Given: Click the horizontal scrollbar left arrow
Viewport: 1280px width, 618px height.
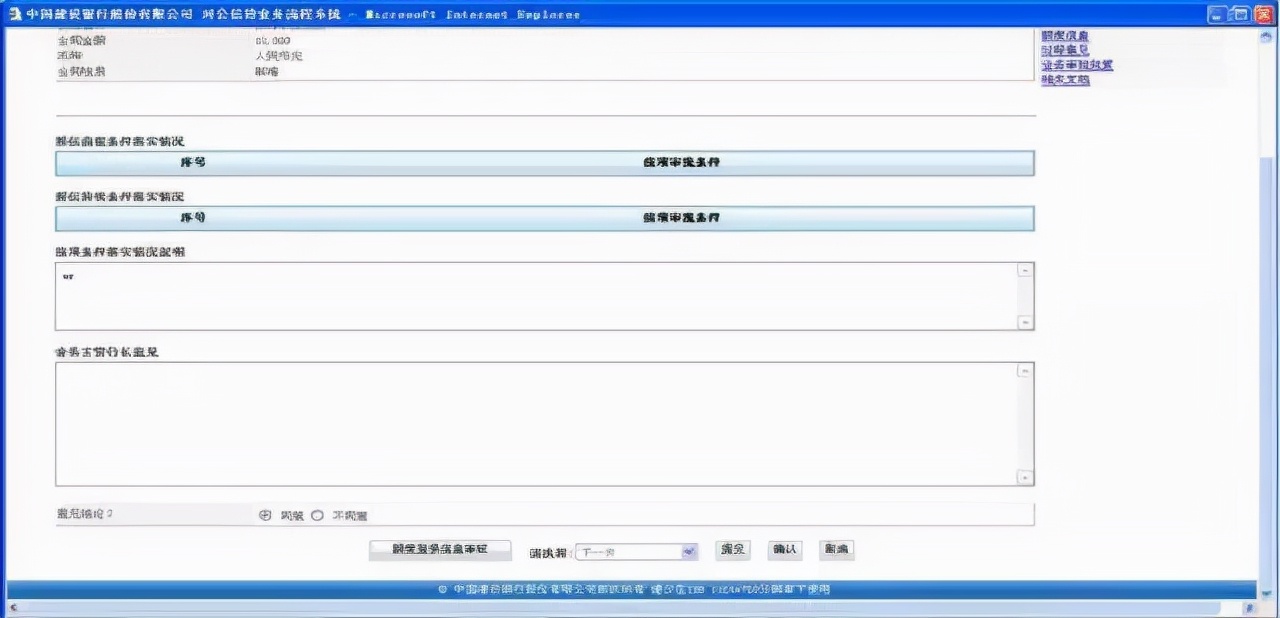Looking at the screenshot, I should pyautogui.click(x=13, y=607).
